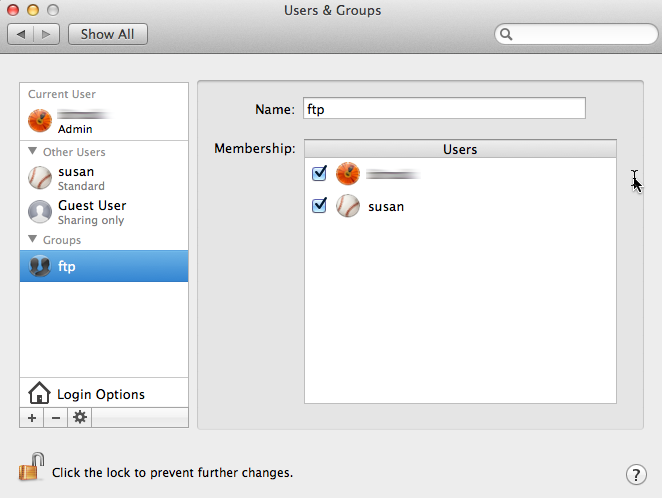Image resolution: width=662 pixels, height=498 pixels.
Task: Click the Users column header
Action: click(x=460, y=149)
